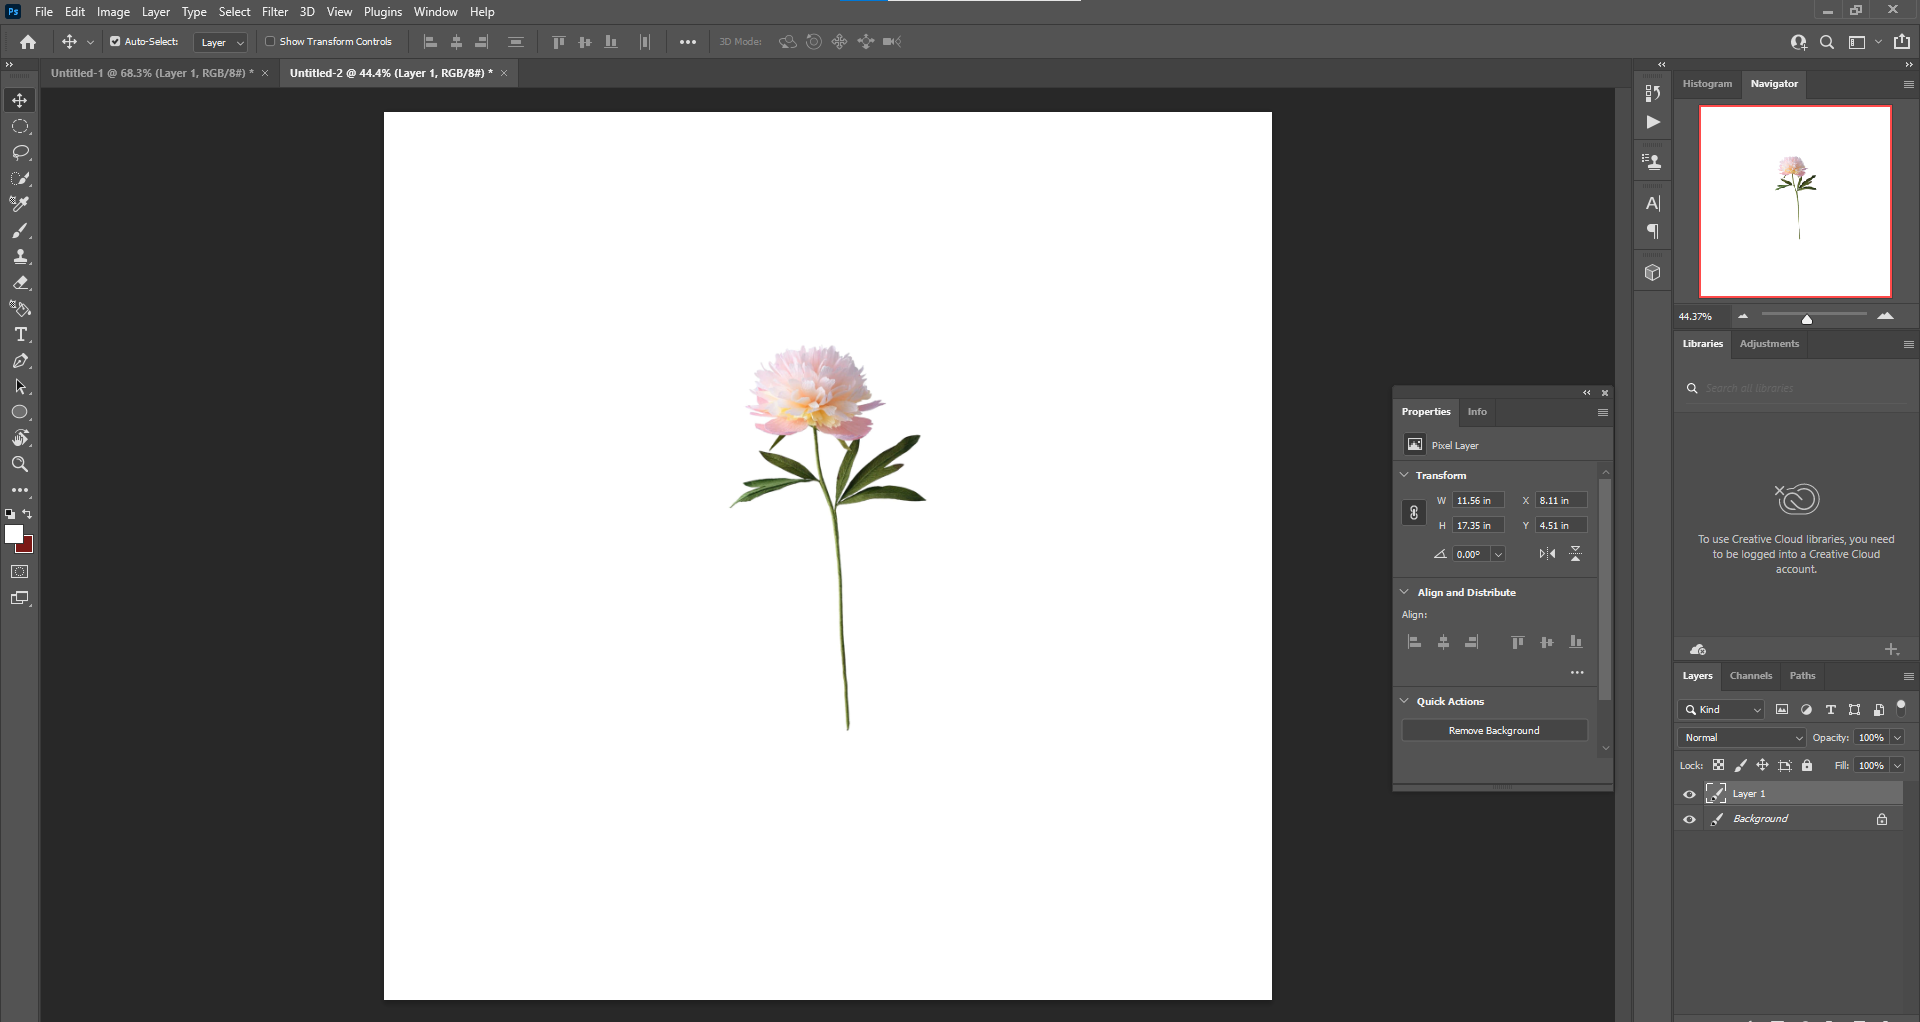Switch to the Channels tab

pyautogui.click(x=1750, y=676)
